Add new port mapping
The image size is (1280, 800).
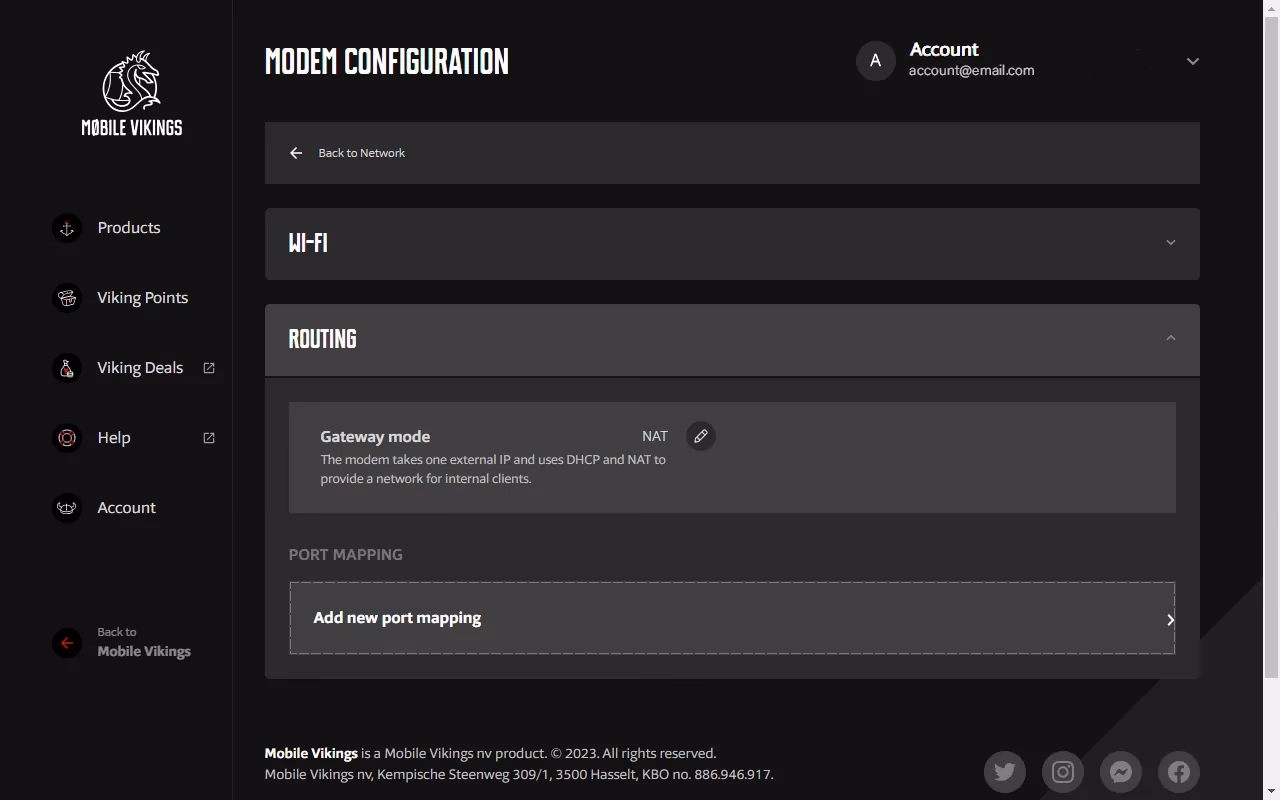point(732,618)
